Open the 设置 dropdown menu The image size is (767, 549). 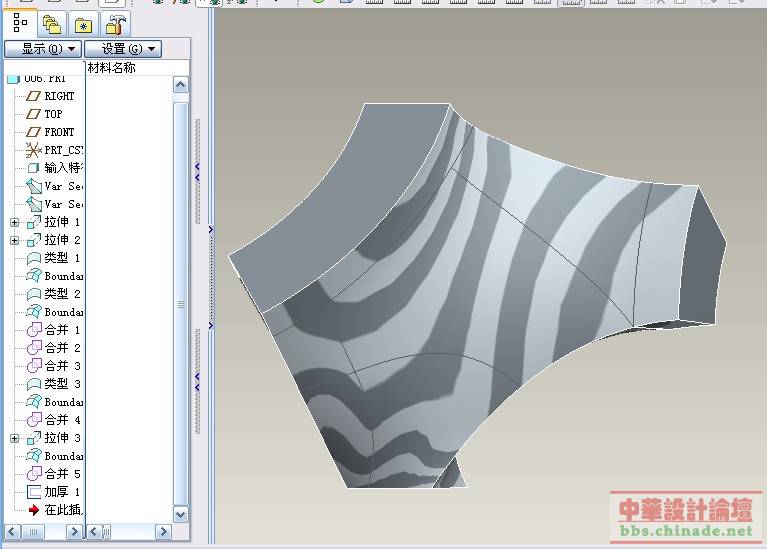[x=122, y=48]
